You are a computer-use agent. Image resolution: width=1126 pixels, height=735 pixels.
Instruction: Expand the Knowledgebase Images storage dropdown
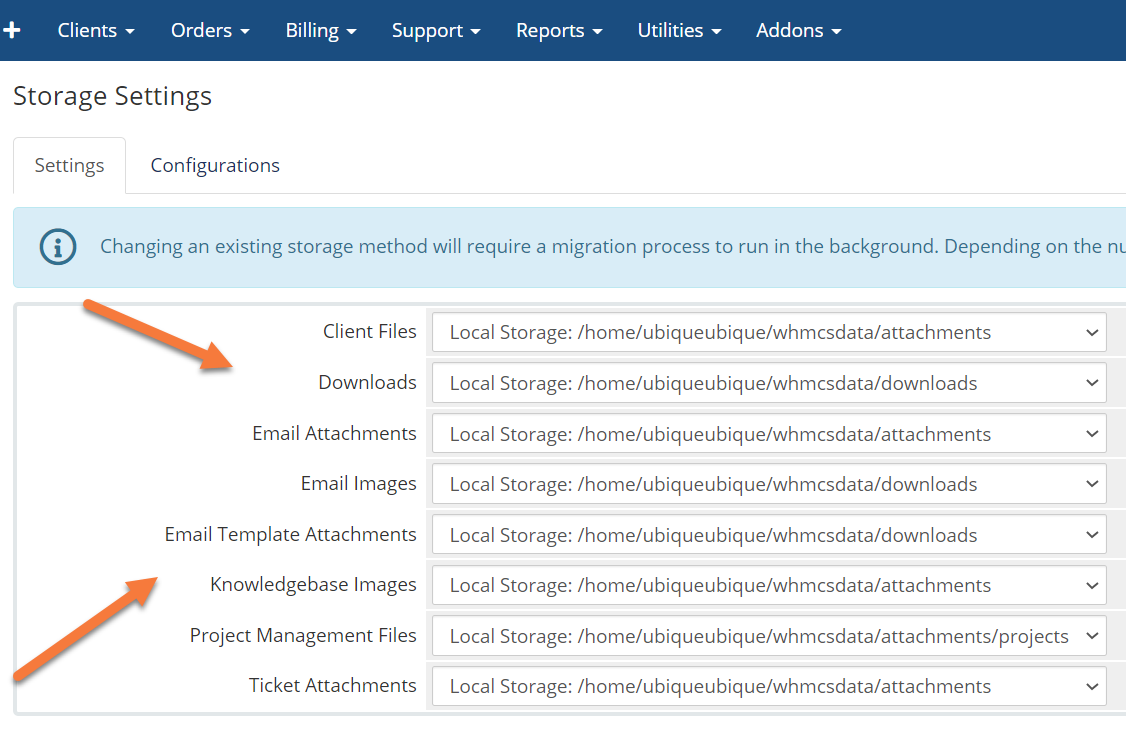point(768,585)
